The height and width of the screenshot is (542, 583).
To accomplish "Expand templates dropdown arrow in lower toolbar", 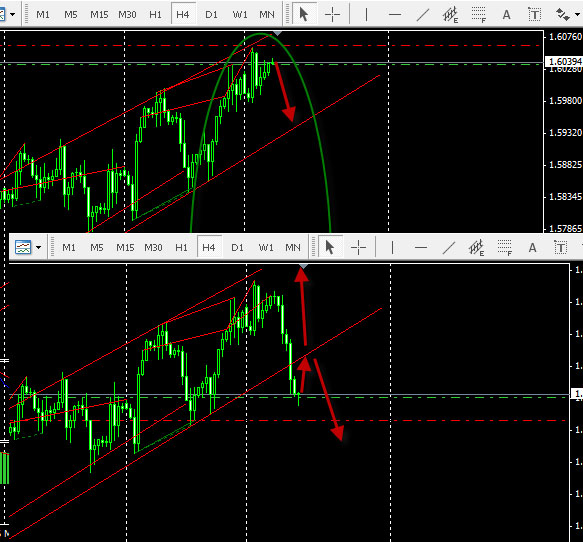I will click(38, 247).
